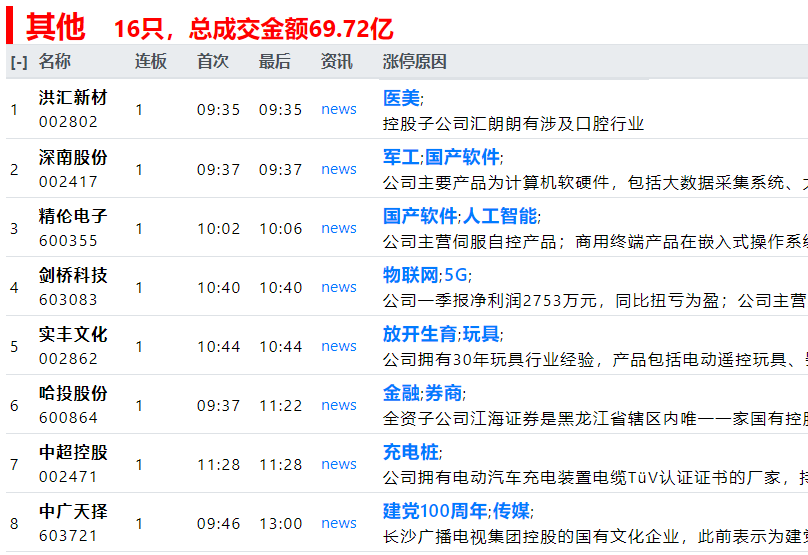Sort by the 首次 column header
This screenshot has width=808, height=555.
[213, 61]
